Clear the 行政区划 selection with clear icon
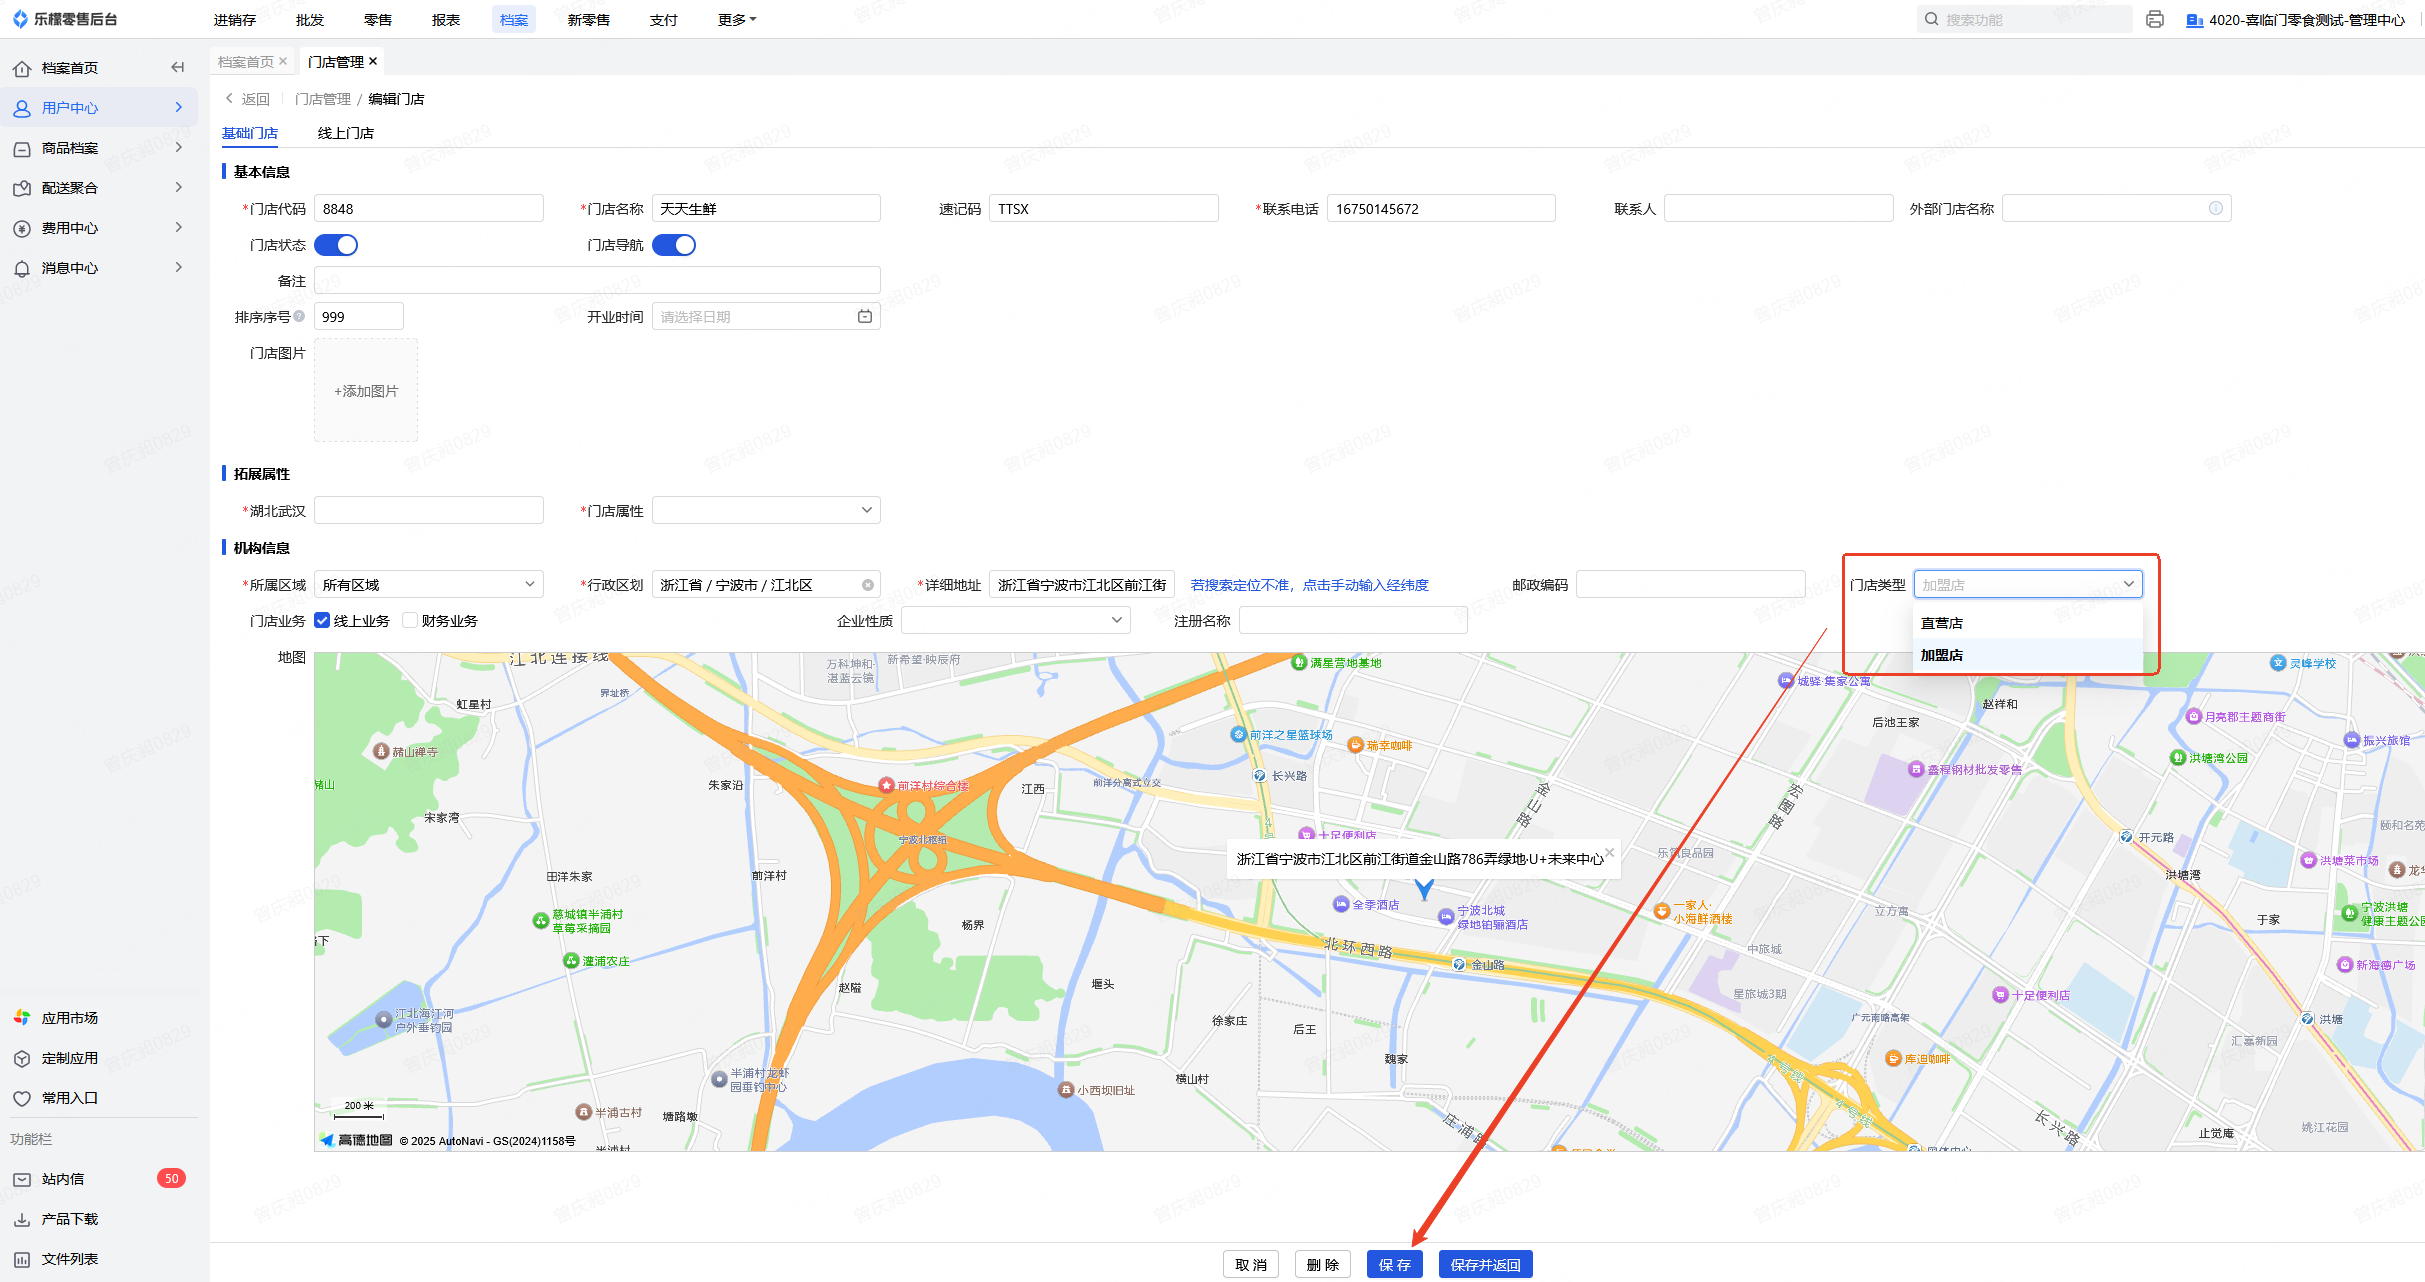2425x1282 pixels. click(868, 585)
